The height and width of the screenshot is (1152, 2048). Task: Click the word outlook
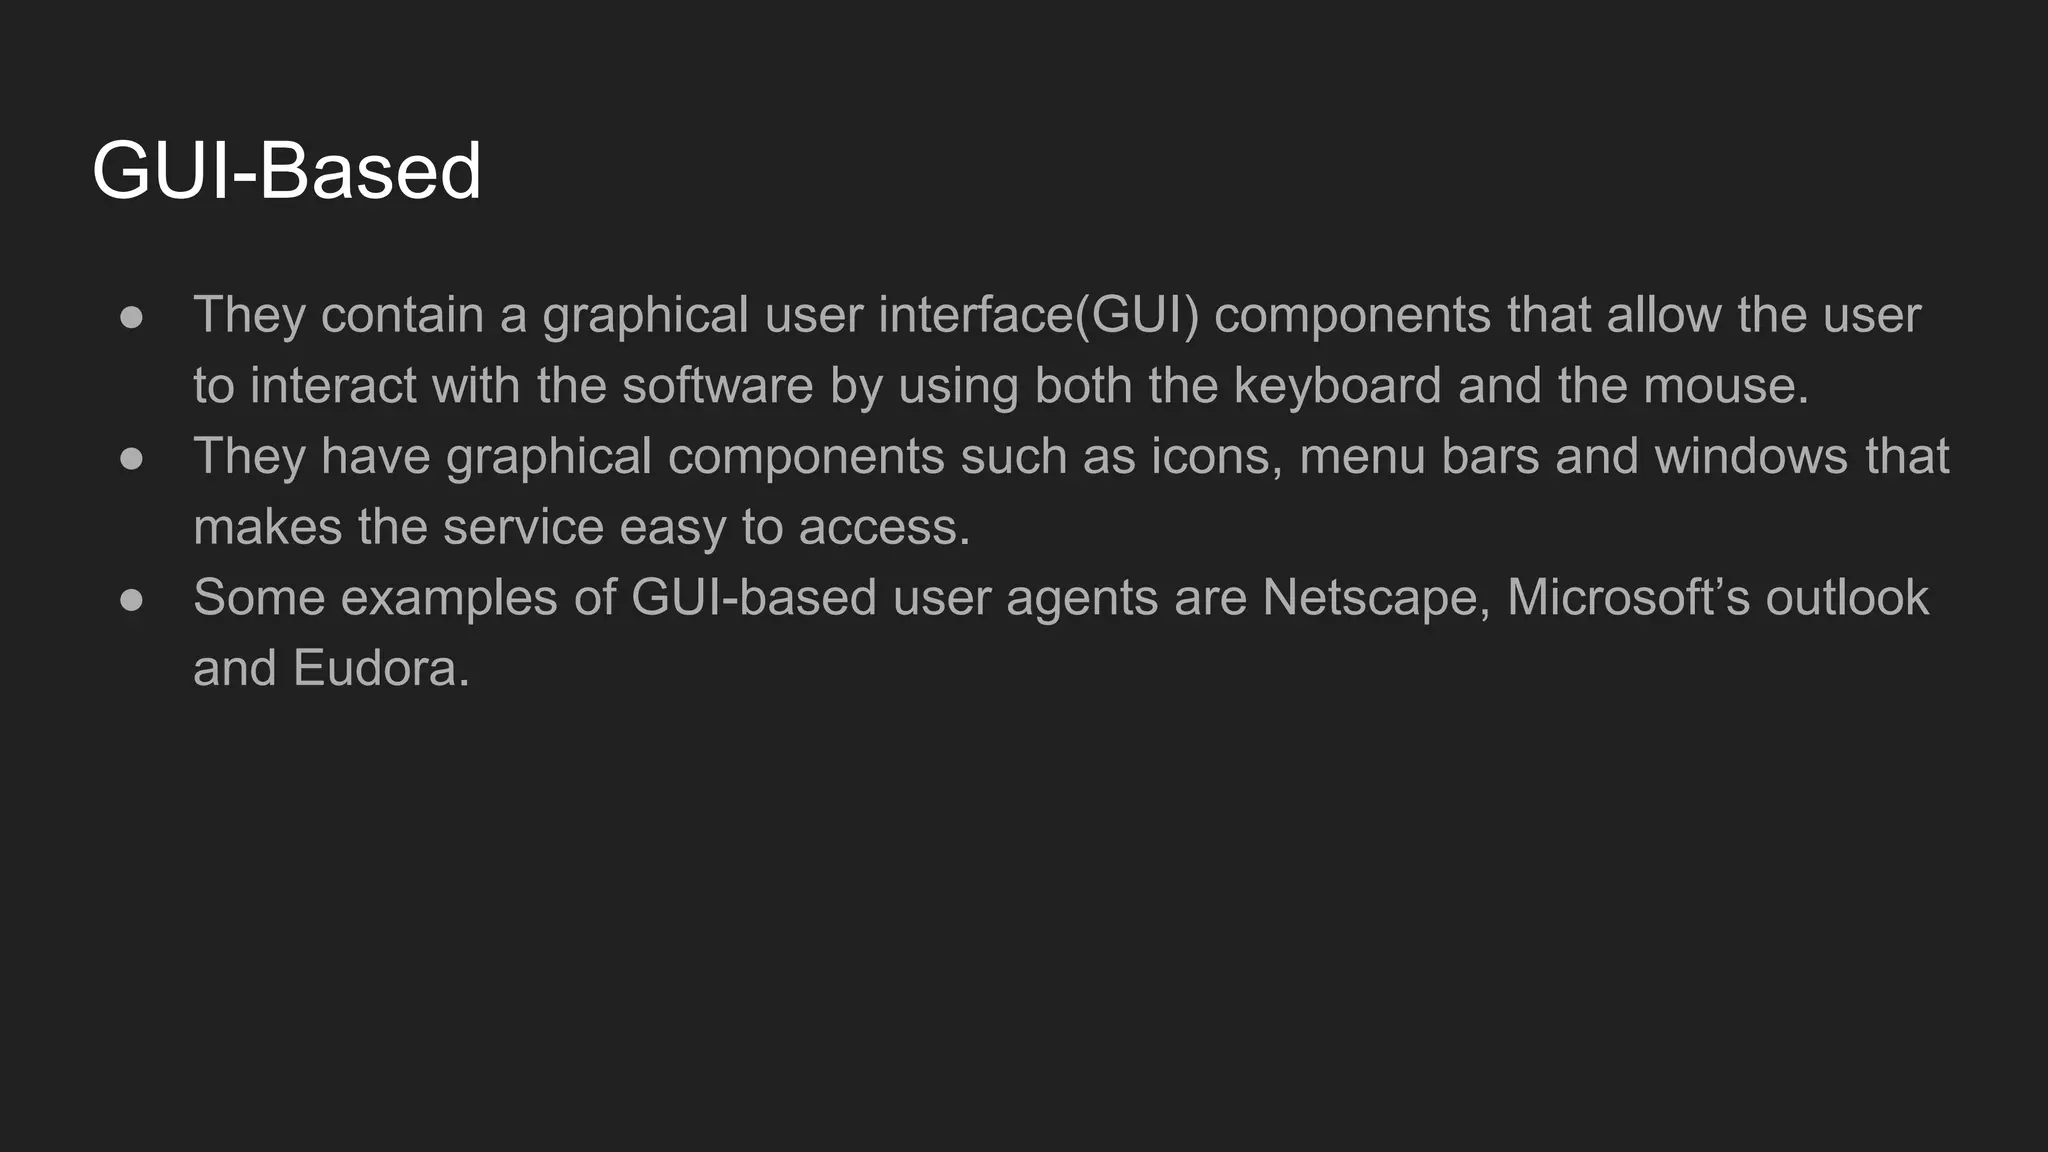tap(1847, 597)
